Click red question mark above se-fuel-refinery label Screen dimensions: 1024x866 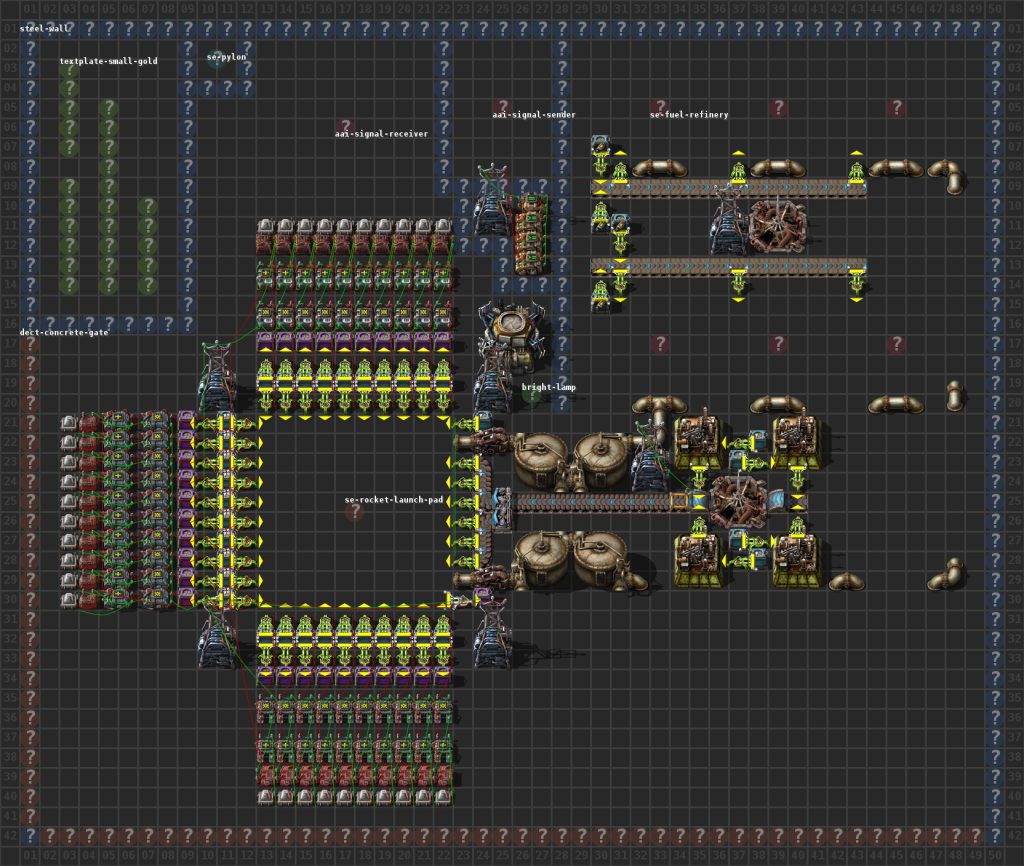click(660, 106)
